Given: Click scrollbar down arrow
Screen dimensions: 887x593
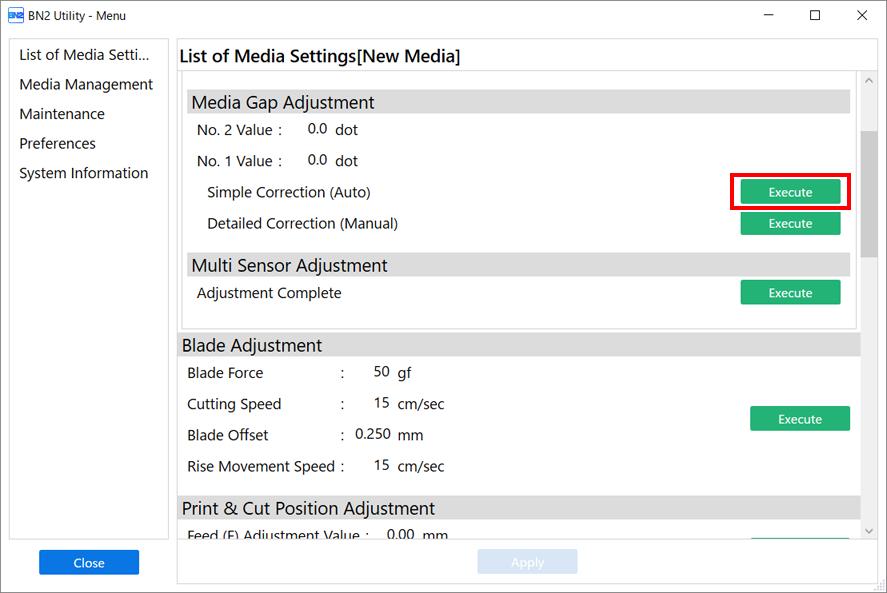Looking at the screenshot, I should [x=869, y=531].
